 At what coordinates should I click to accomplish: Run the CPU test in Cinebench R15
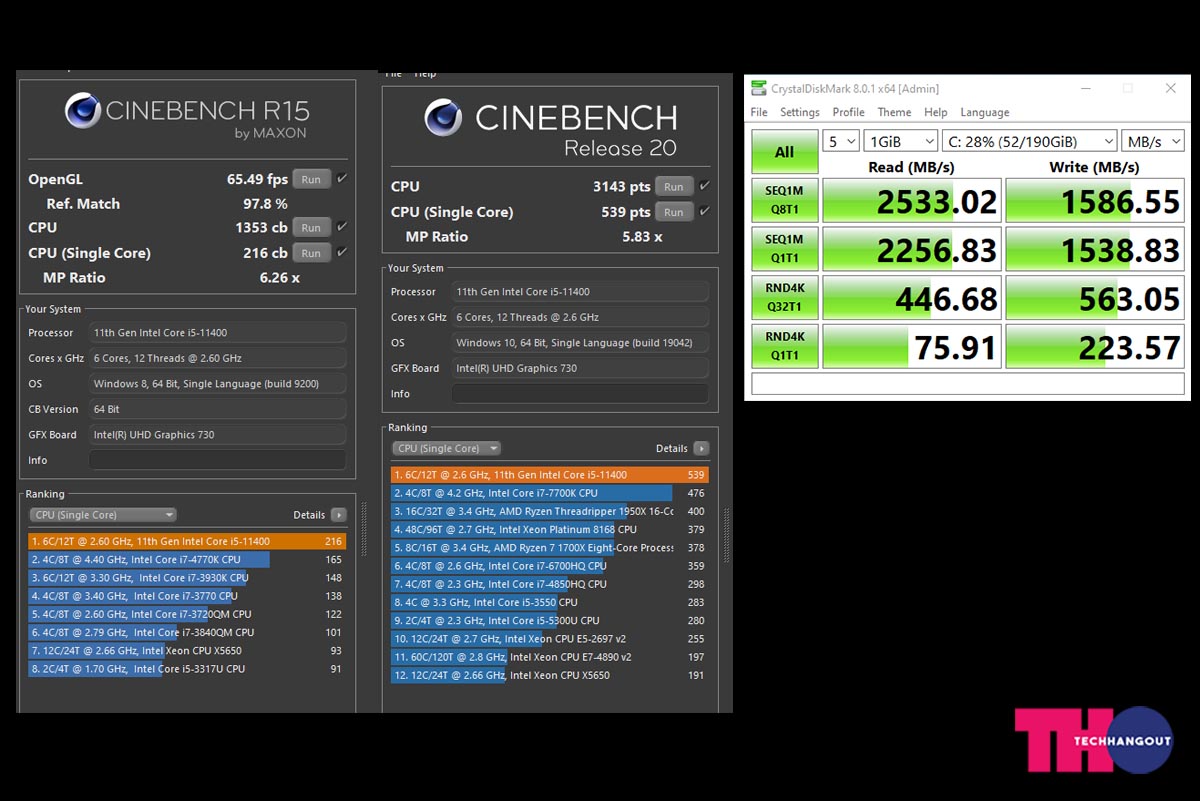311,227
